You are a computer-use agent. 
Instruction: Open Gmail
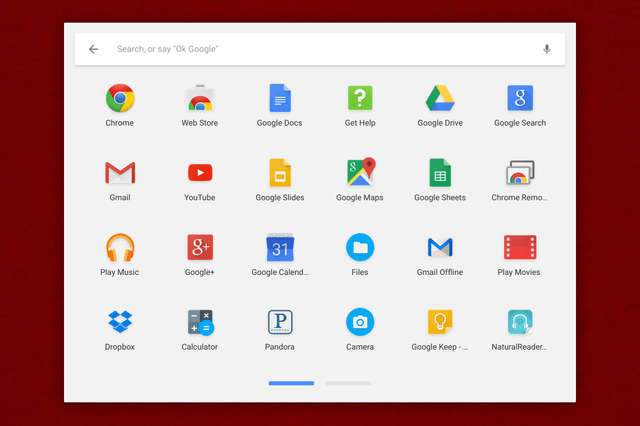120,173
